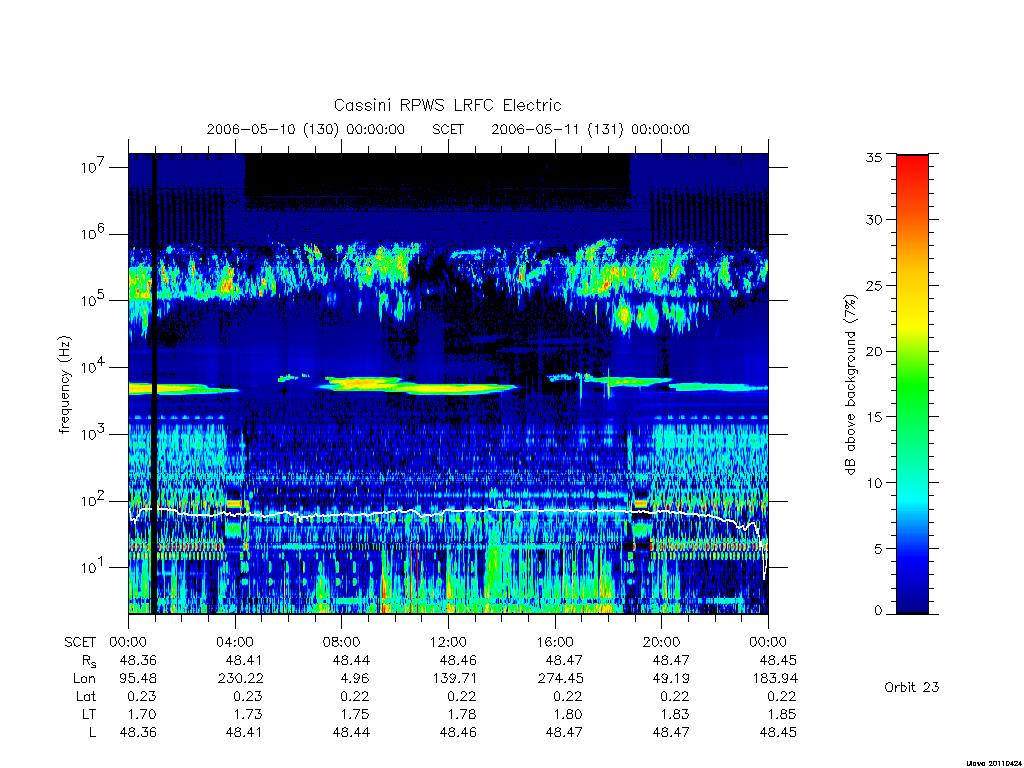1024x768 pixels.
Task: Click the colorbar tick label '5'
Action: click(x=877, y=549)
